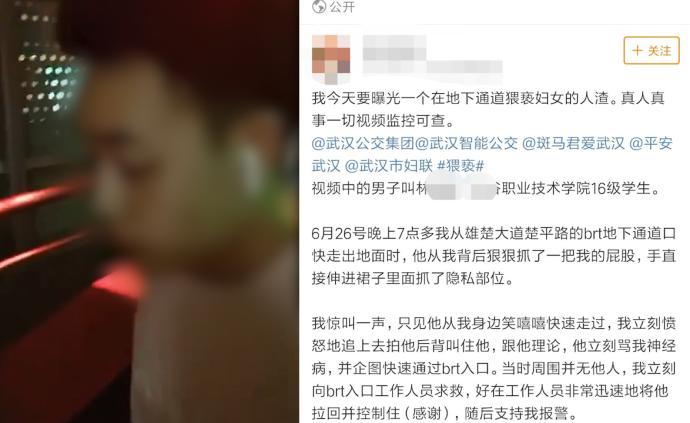Select the 公开 visibility label

tap(342, 7)
